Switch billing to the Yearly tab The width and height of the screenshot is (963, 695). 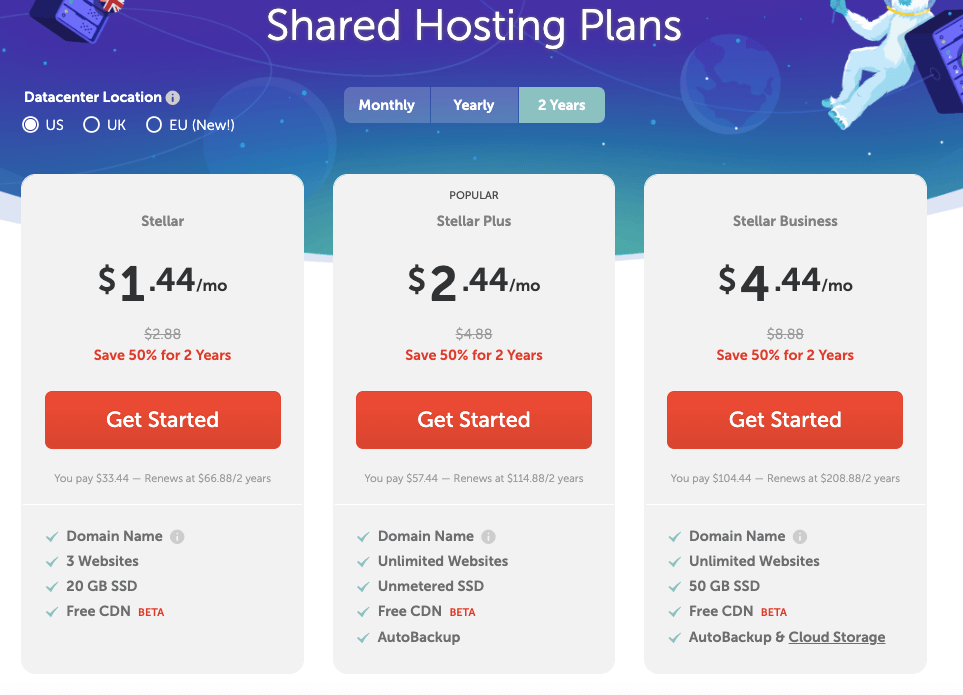tap(473, 104)
